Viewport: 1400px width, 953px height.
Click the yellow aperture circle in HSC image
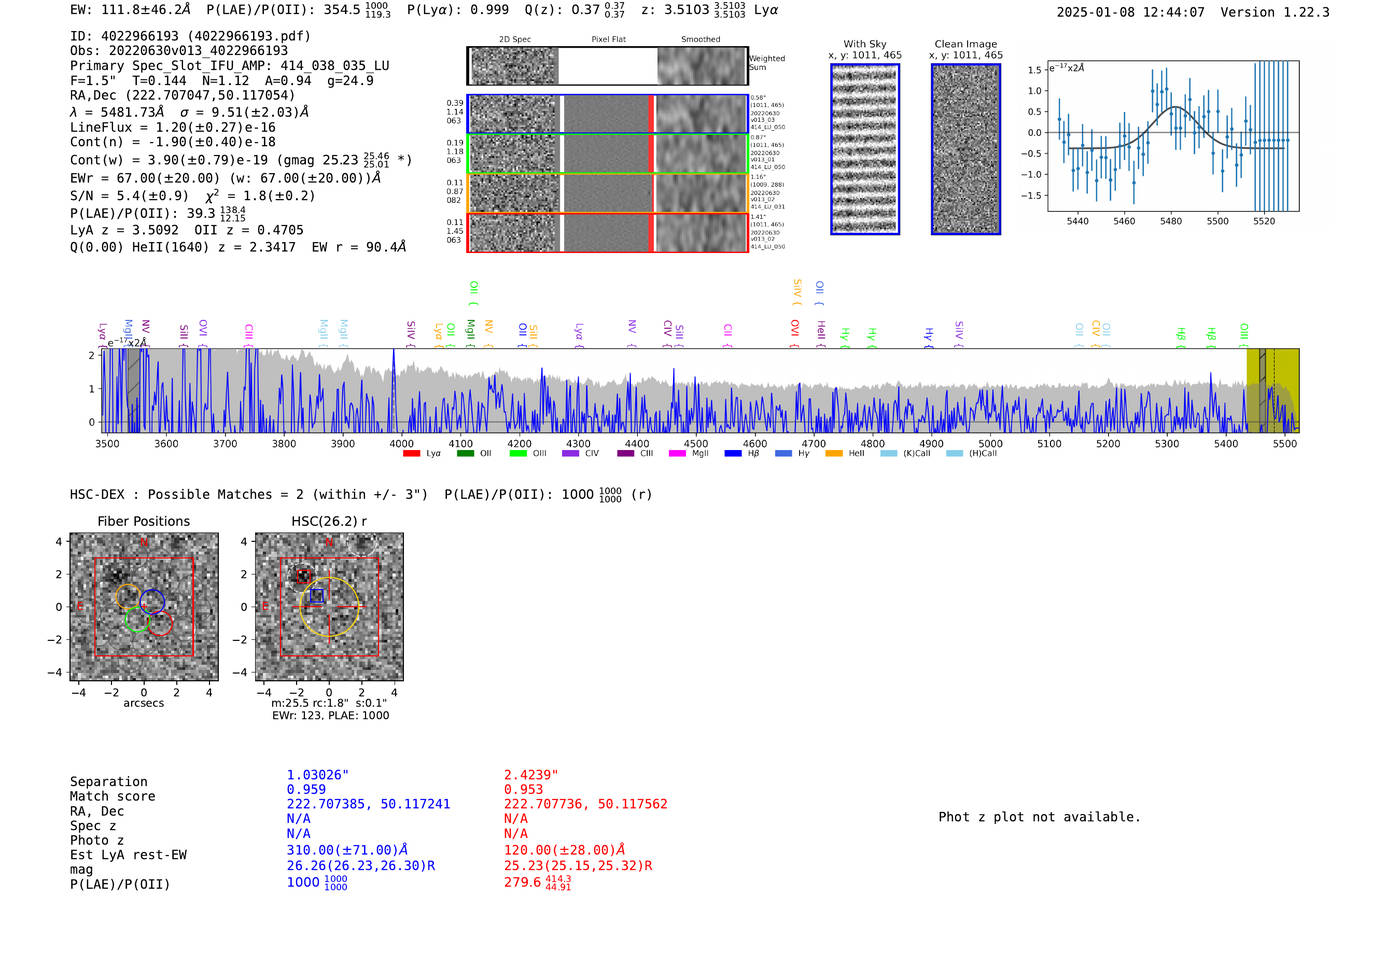pos(329,607)
